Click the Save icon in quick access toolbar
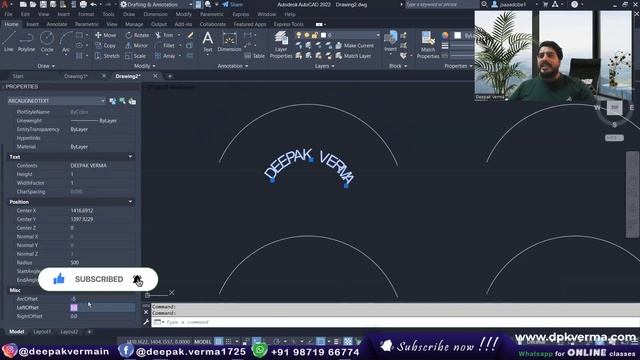Viewport: 640px width, 360px height. (x=43, y=4)
